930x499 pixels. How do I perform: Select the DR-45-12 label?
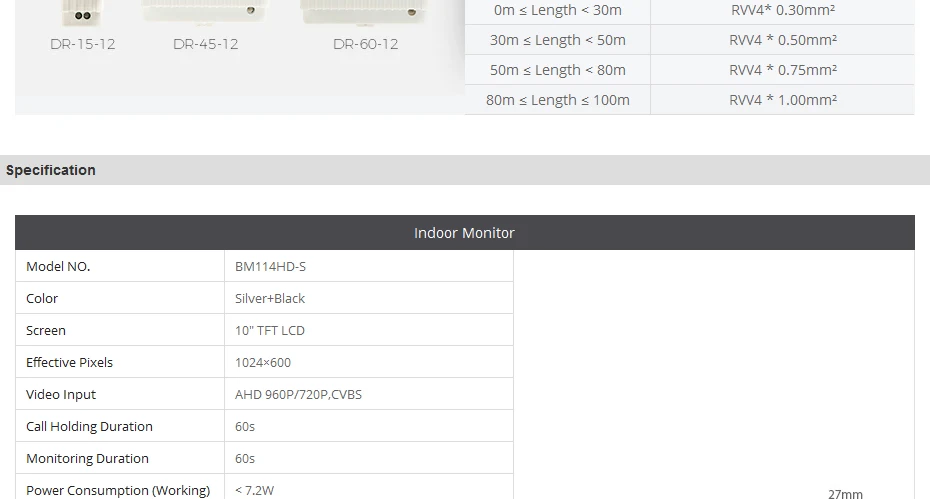(x=205, y=44)
